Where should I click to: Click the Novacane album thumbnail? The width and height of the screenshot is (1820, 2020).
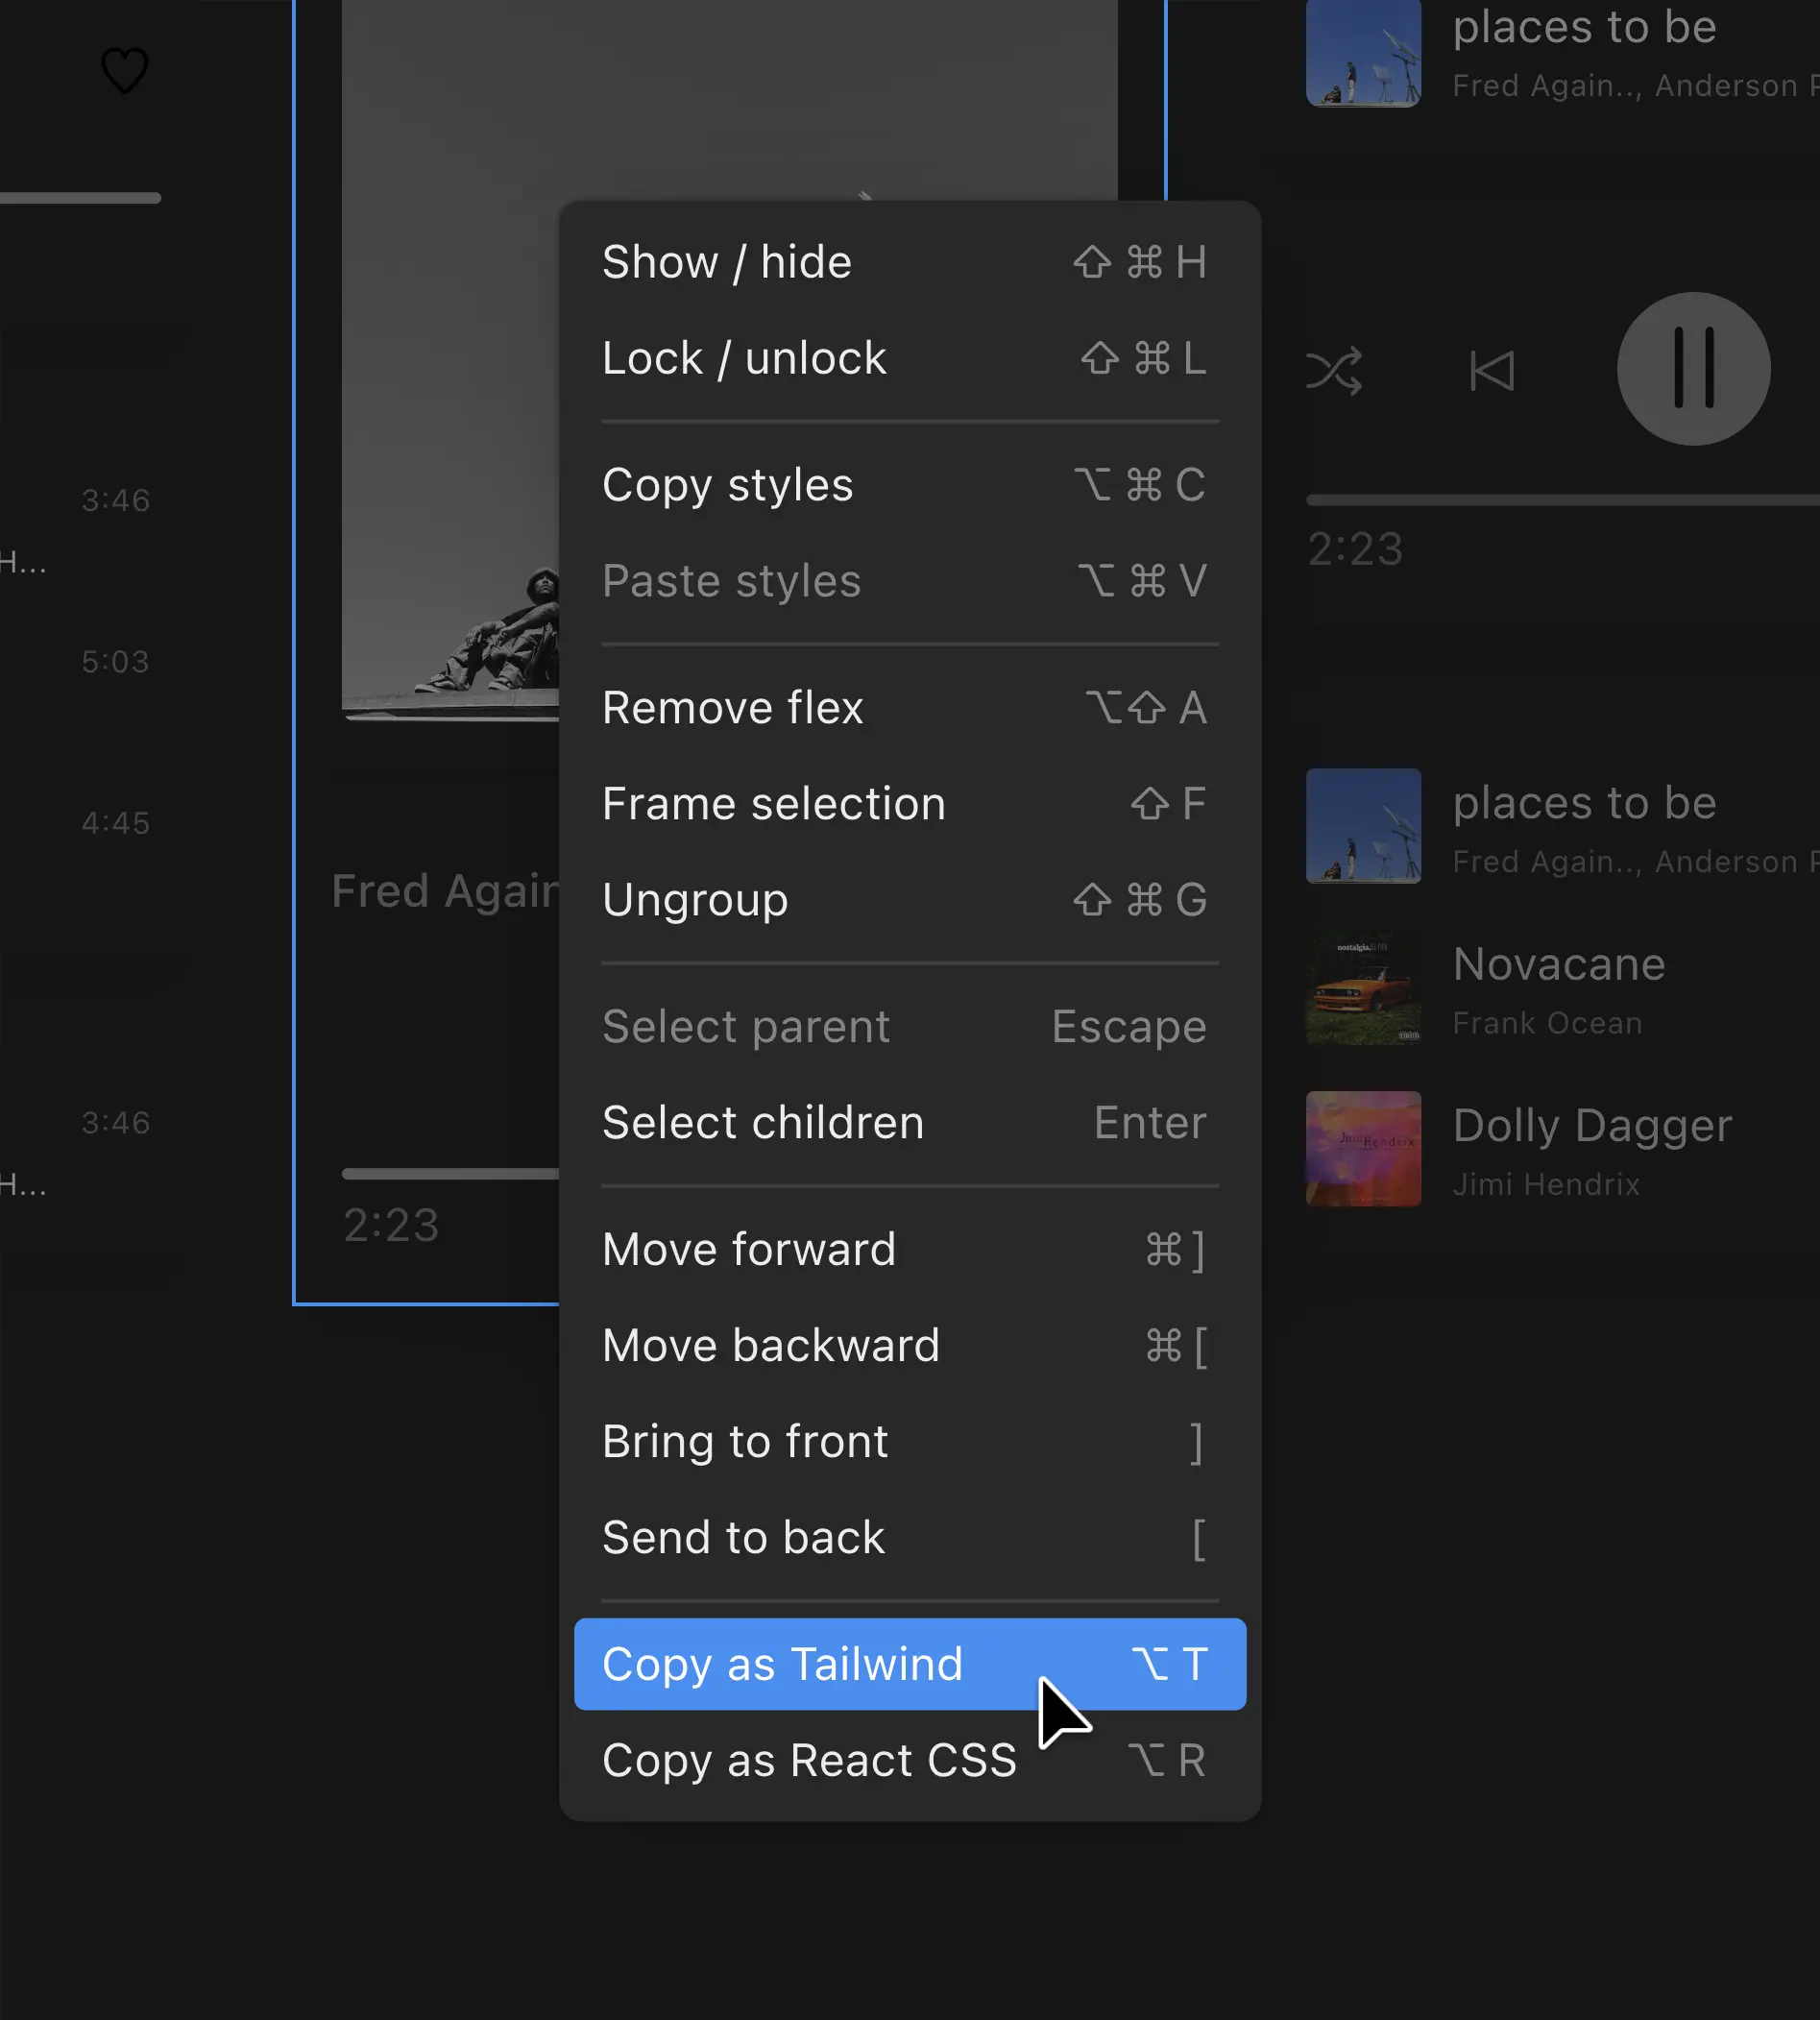(x=1363, y=988)
